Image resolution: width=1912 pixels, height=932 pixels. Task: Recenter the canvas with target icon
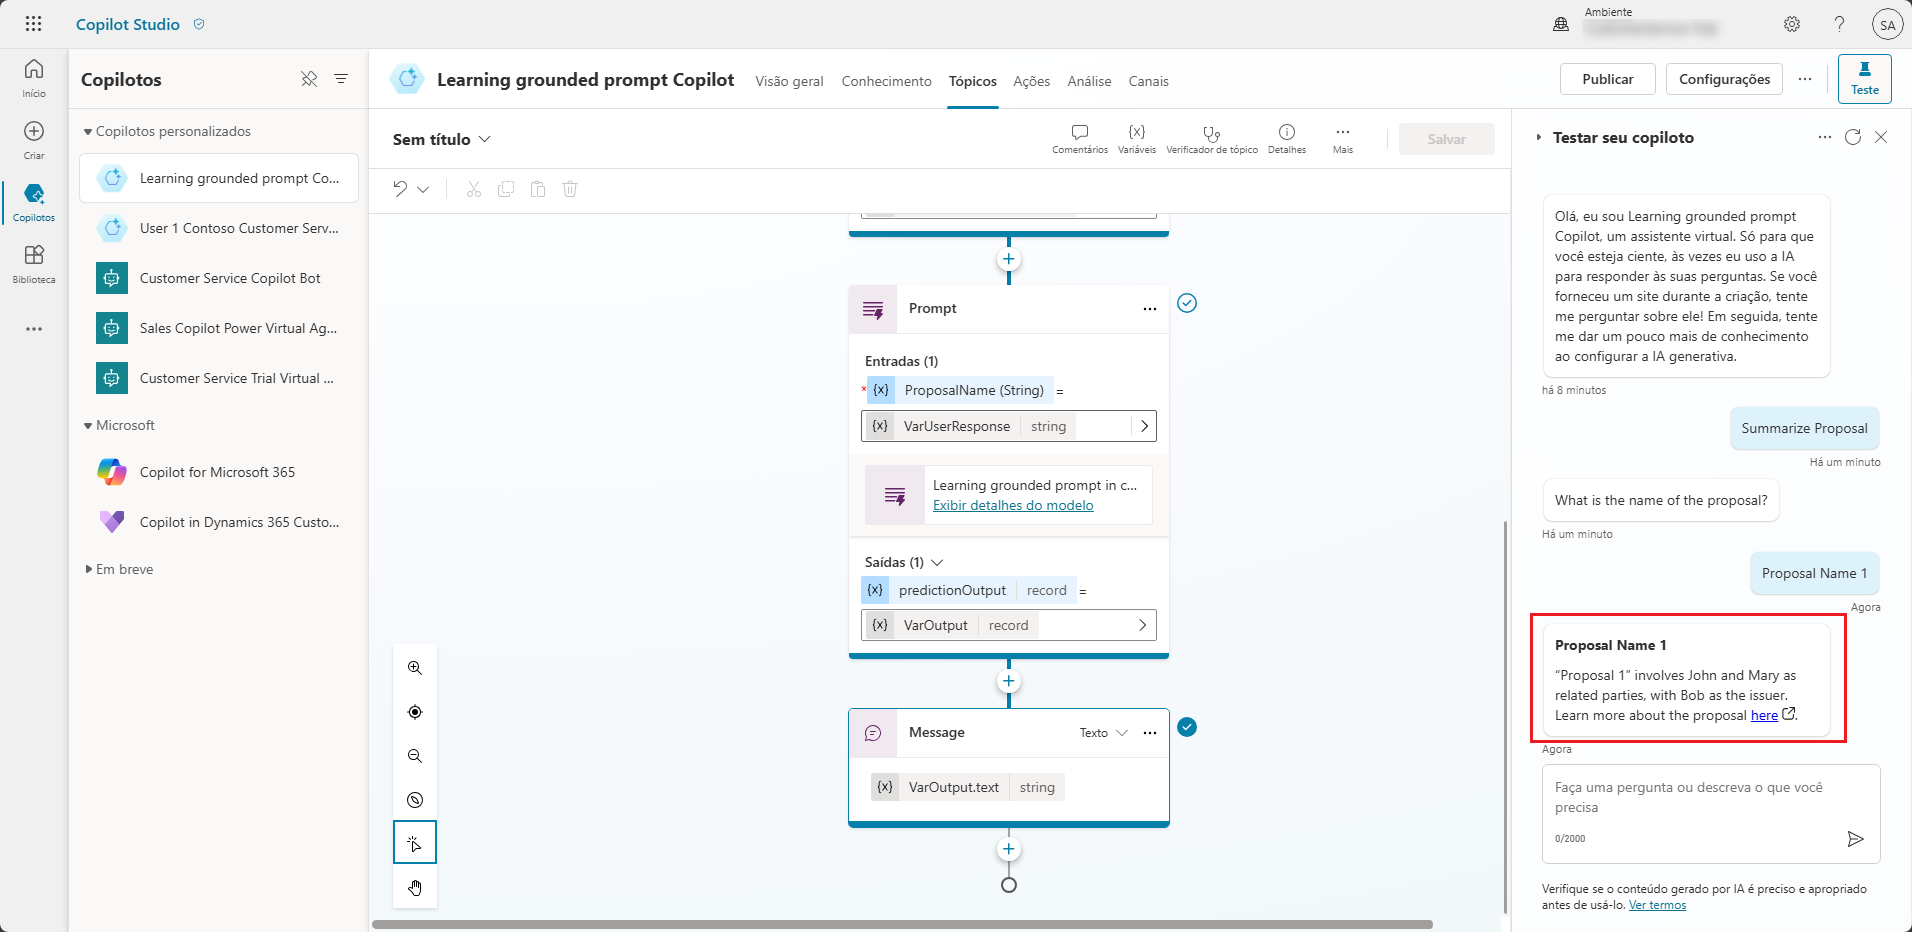415,712
